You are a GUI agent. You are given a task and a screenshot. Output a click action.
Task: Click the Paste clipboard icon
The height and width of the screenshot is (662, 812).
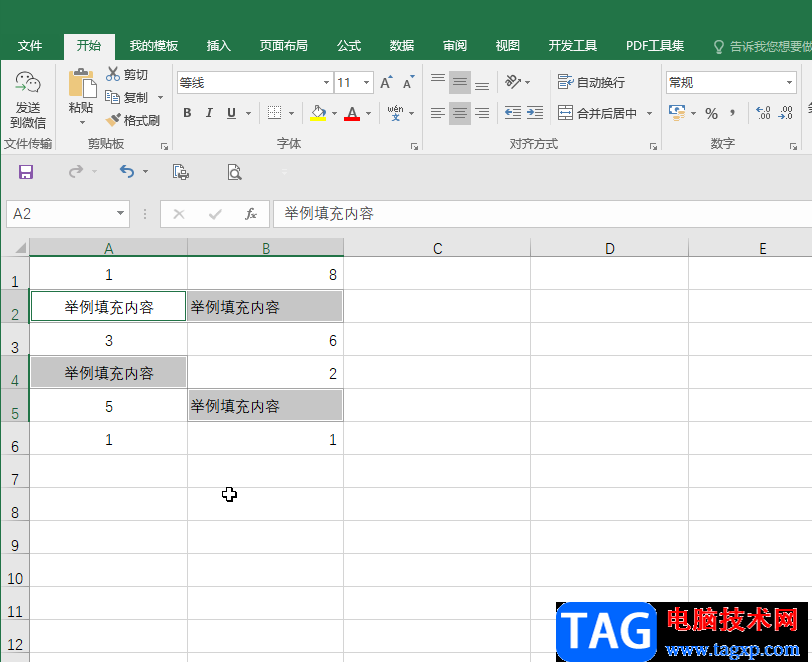point(82,83)
